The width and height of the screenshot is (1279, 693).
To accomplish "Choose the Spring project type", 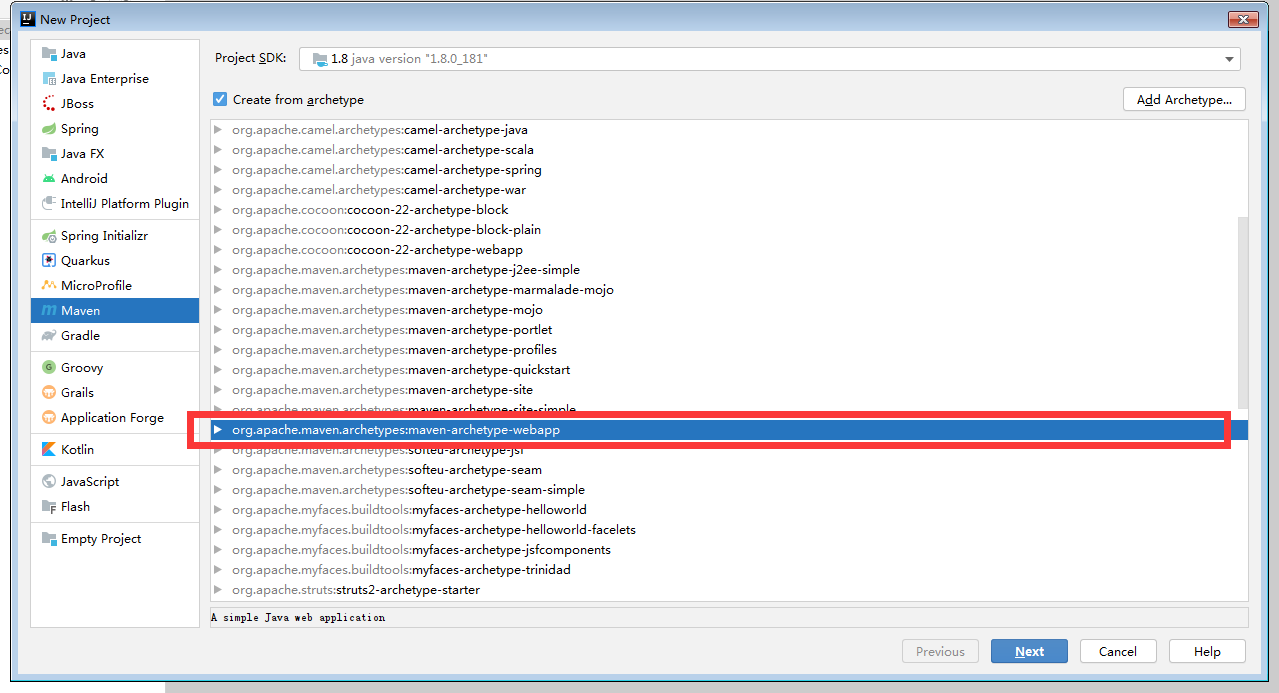I will [115, 129].
